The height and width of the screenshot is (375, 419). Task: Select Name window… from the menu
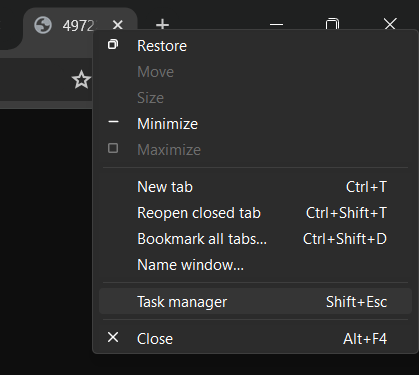(x=255, y=265)
